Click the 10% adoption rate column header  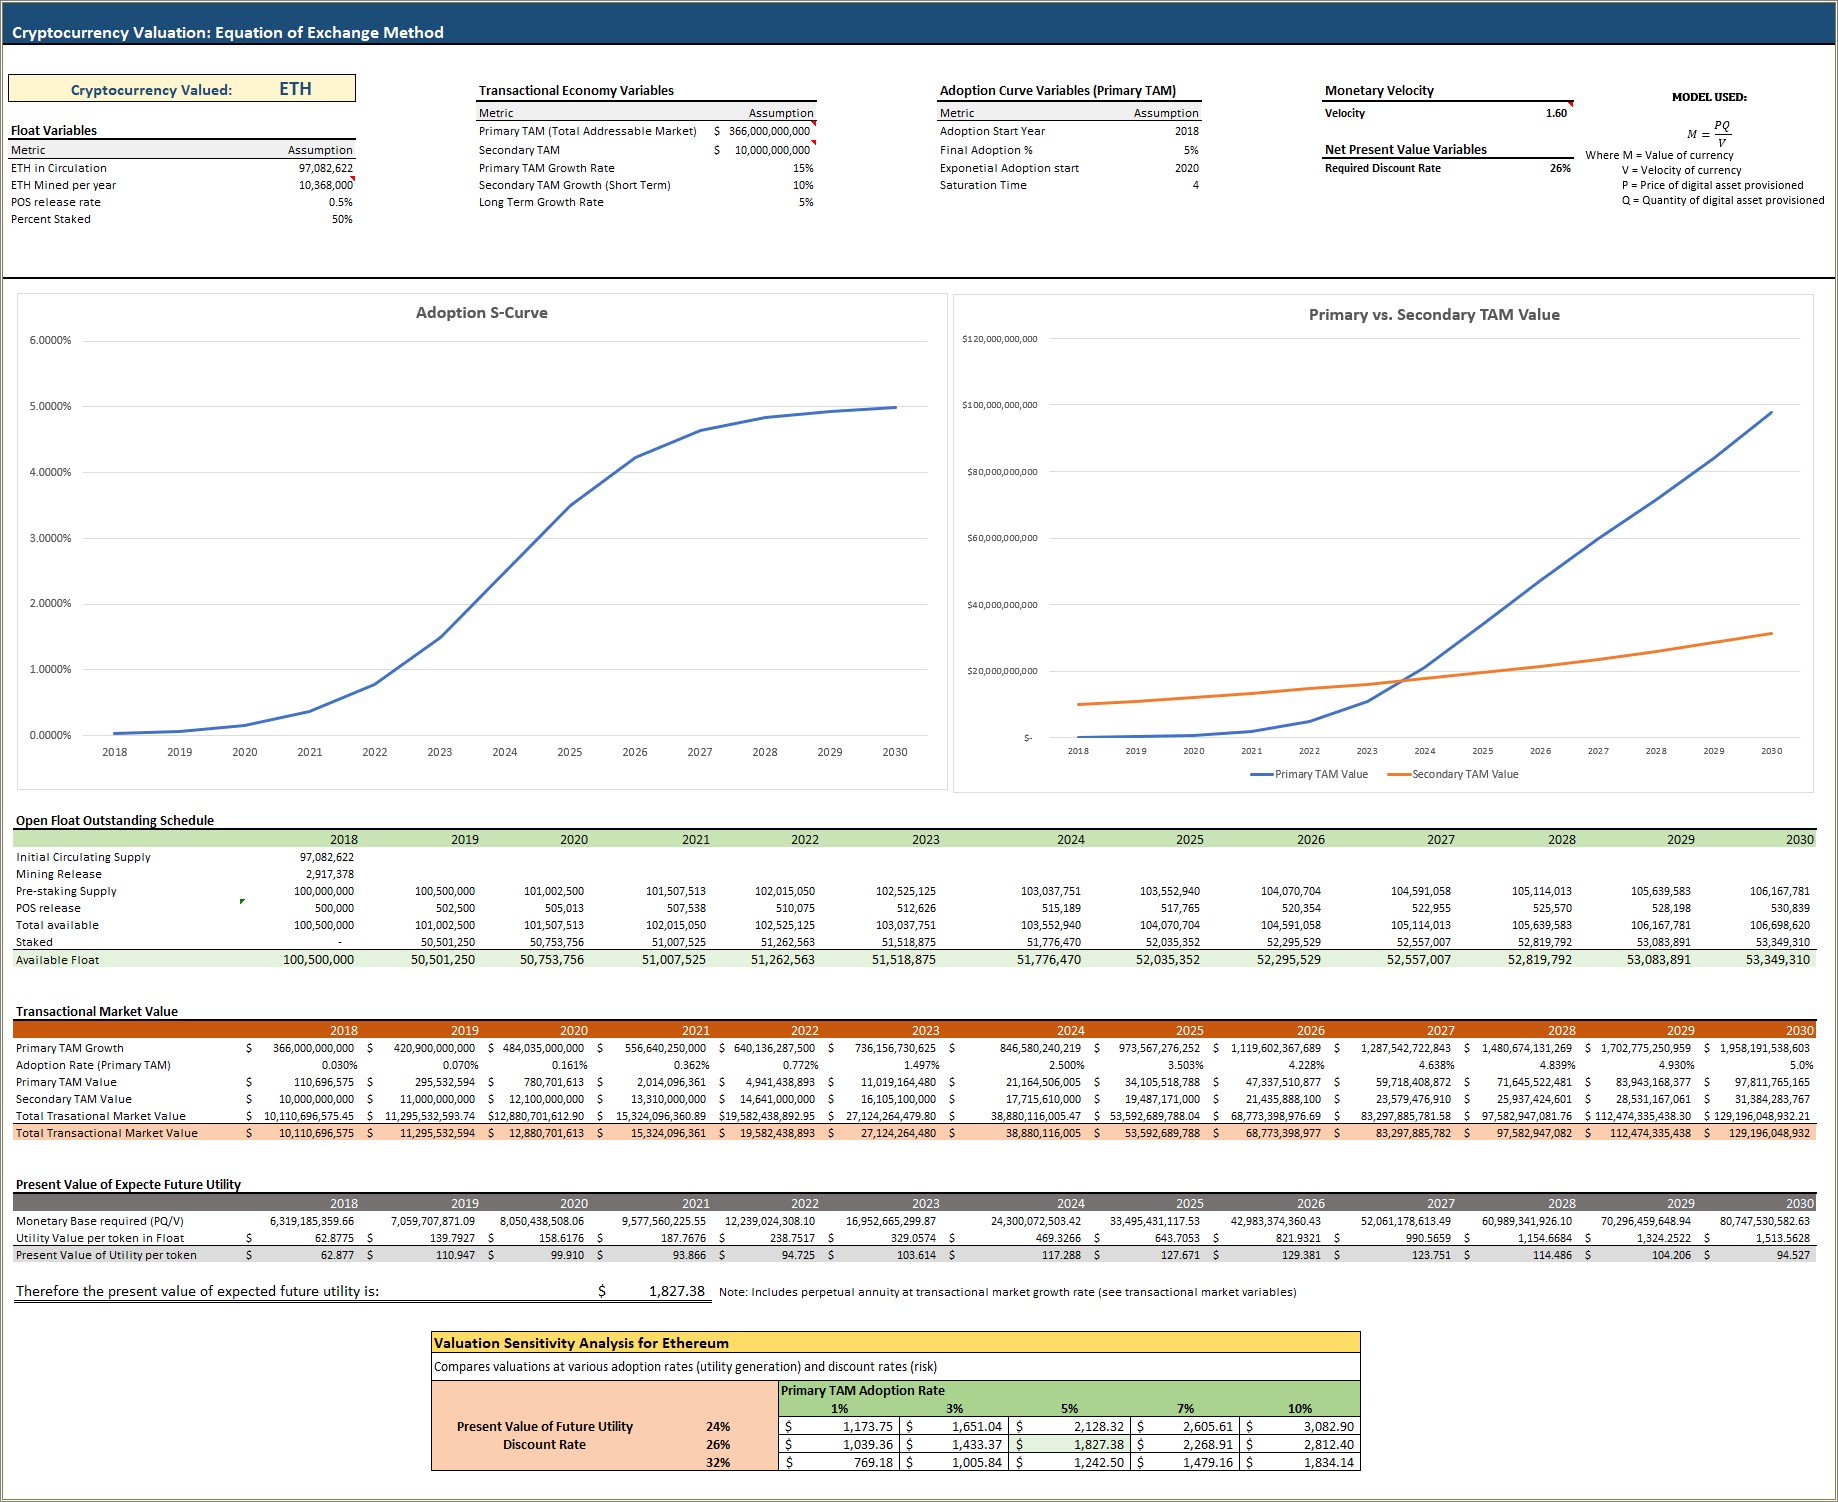pos(1300,1408)
